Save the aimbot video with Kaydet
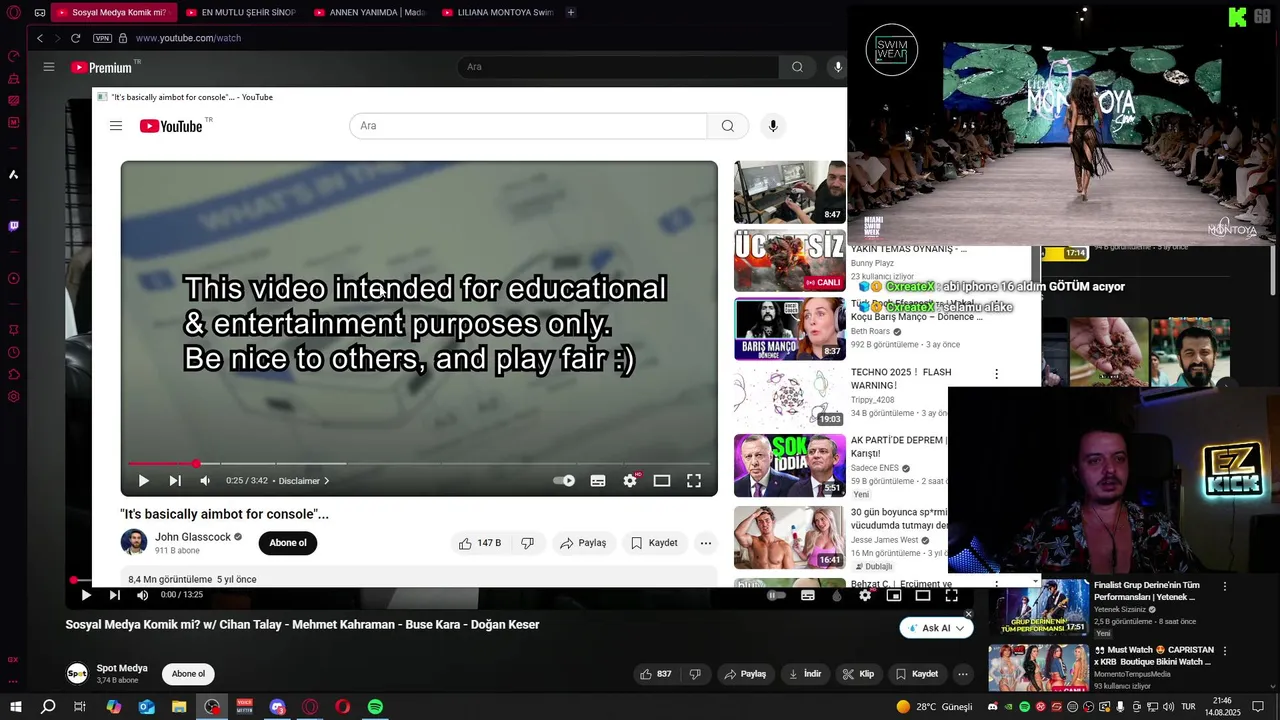 coord(654,543)
